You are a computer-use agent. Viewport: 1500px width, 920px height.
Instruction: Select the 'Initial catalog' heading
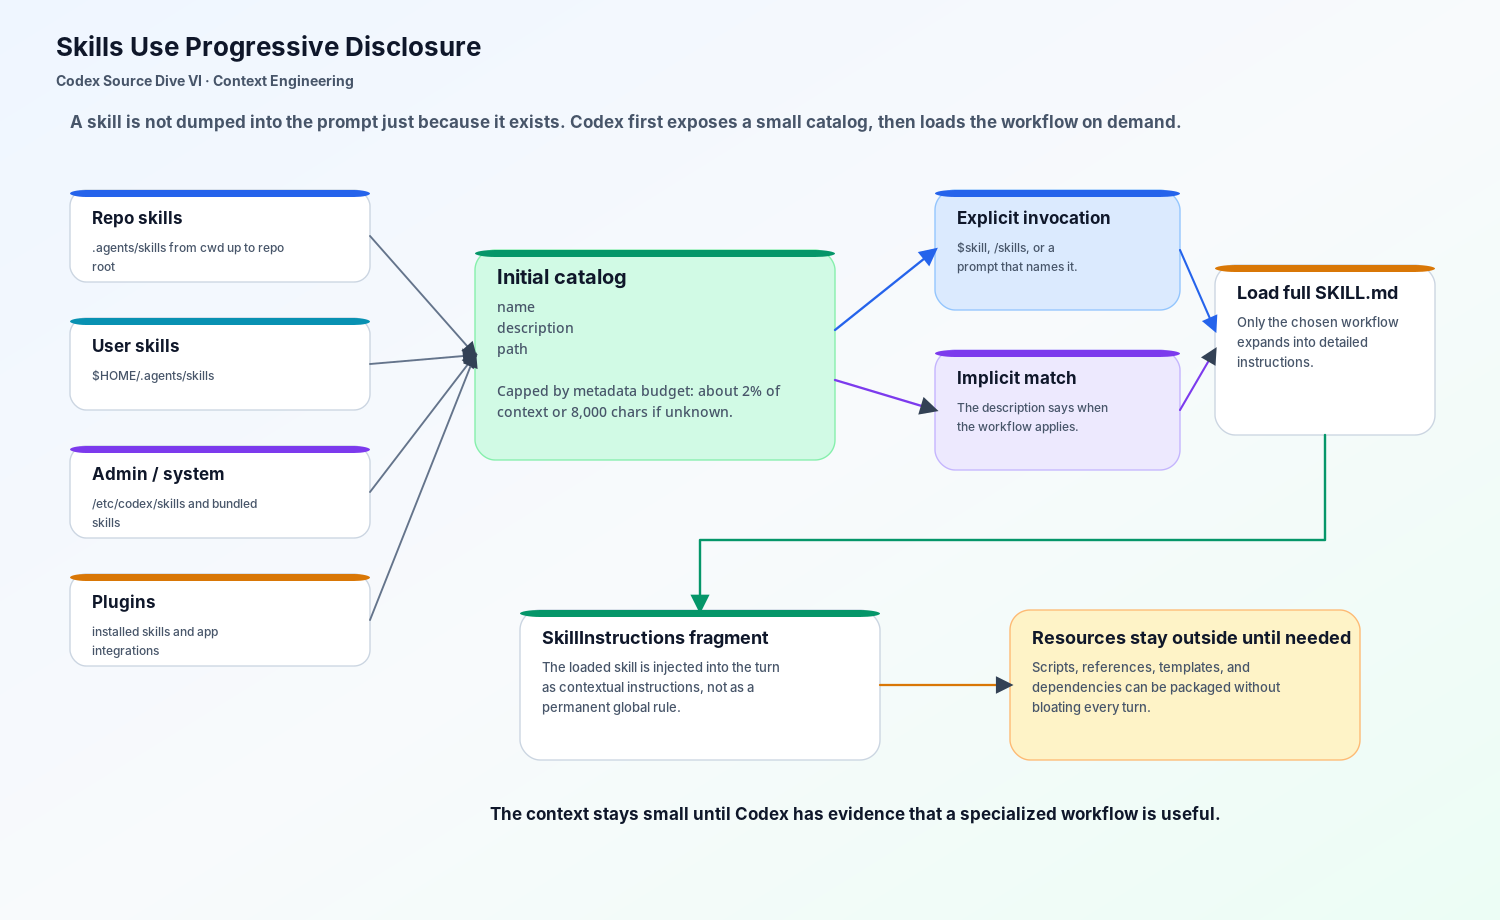tap(561, 277)
